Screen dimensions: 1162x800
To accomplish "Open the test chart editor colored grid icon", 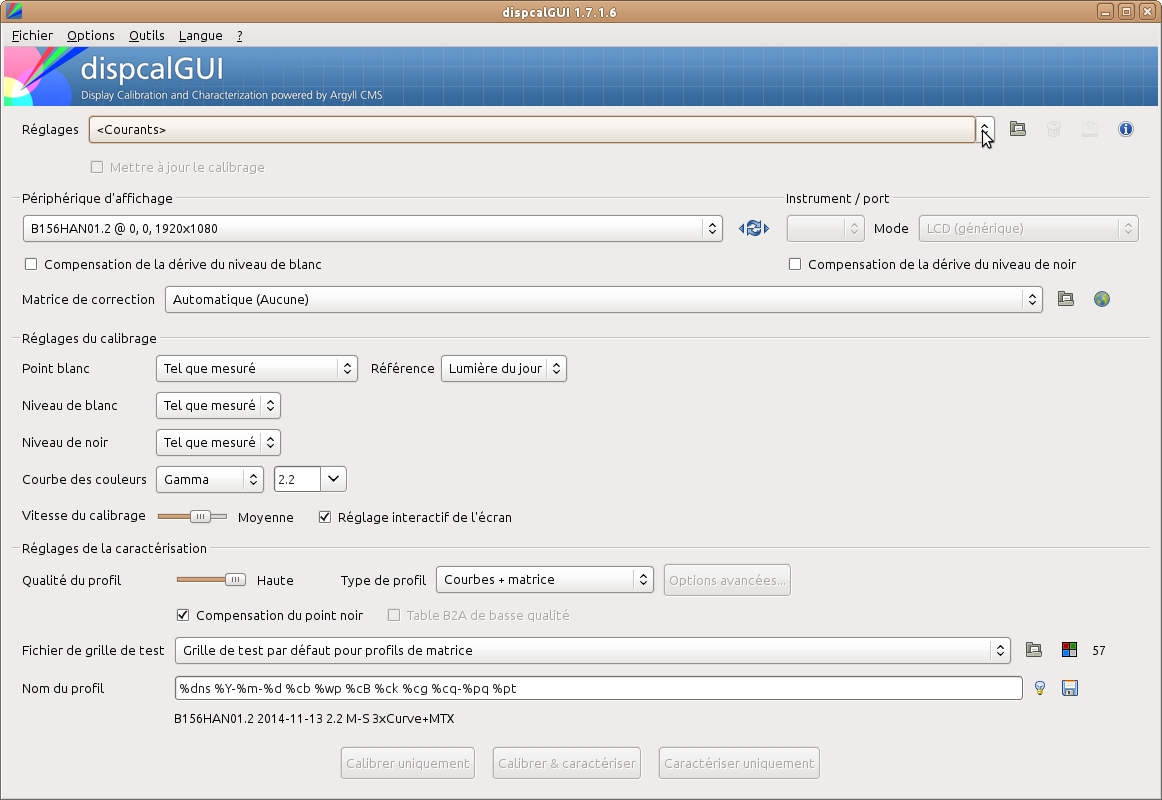I will pyautogui.click(x=1069, y=650).
